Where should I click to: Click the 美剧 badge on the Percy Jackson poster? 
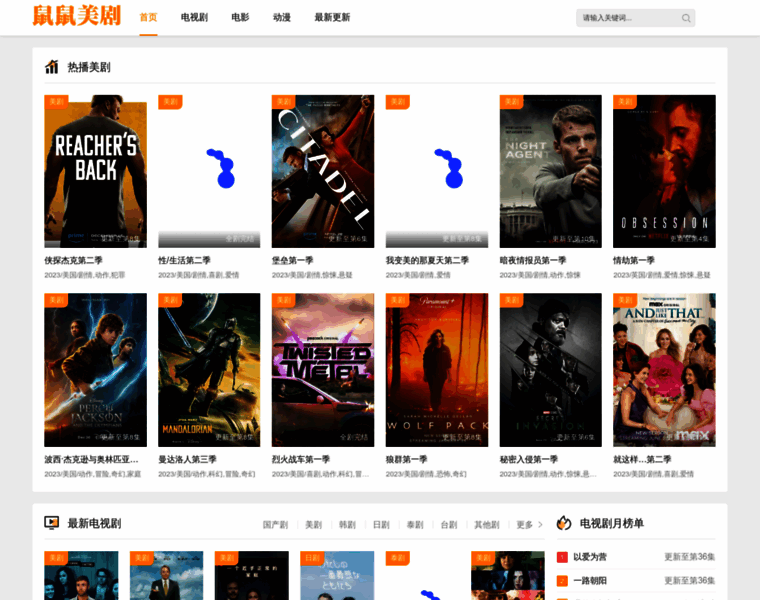(56, 300)
